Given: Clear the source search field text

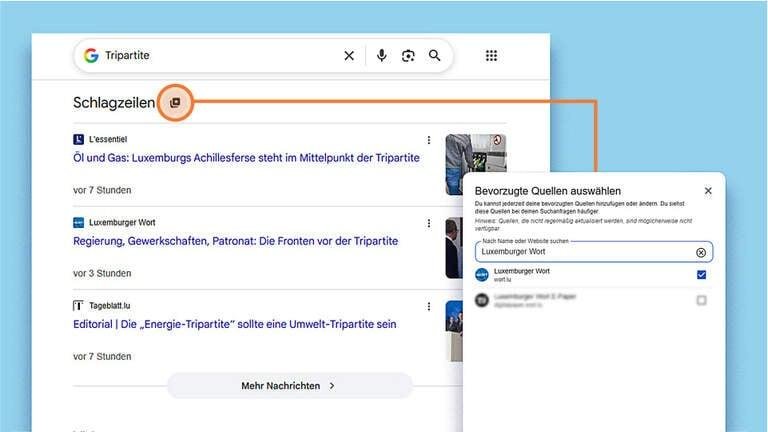Looking at the screenshot, I should click(x=701, y=252).
